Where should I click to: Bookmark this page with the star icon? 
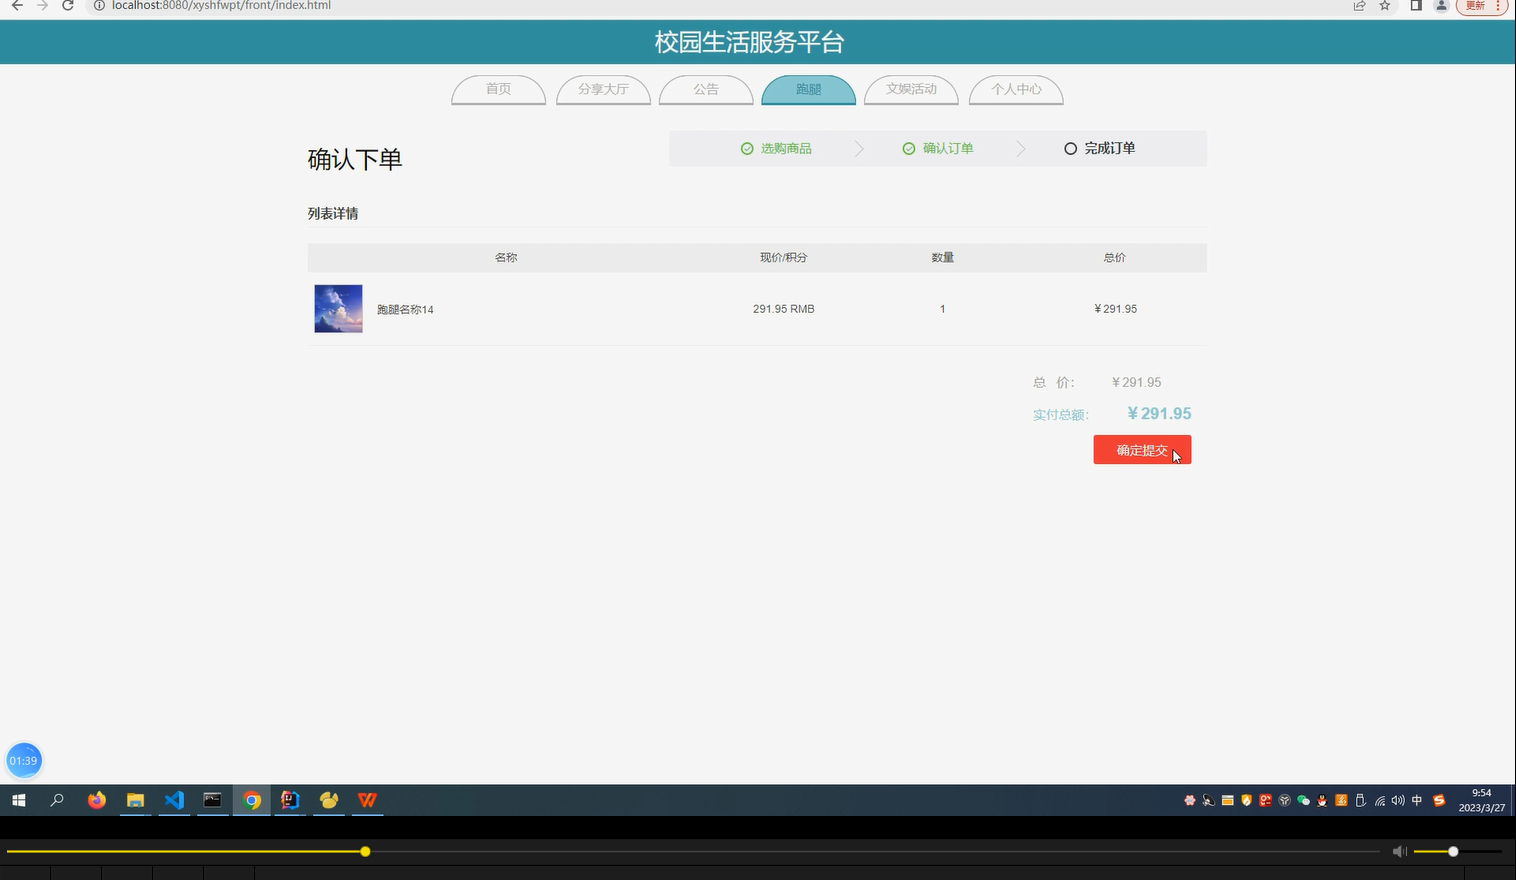point(1384,6)
